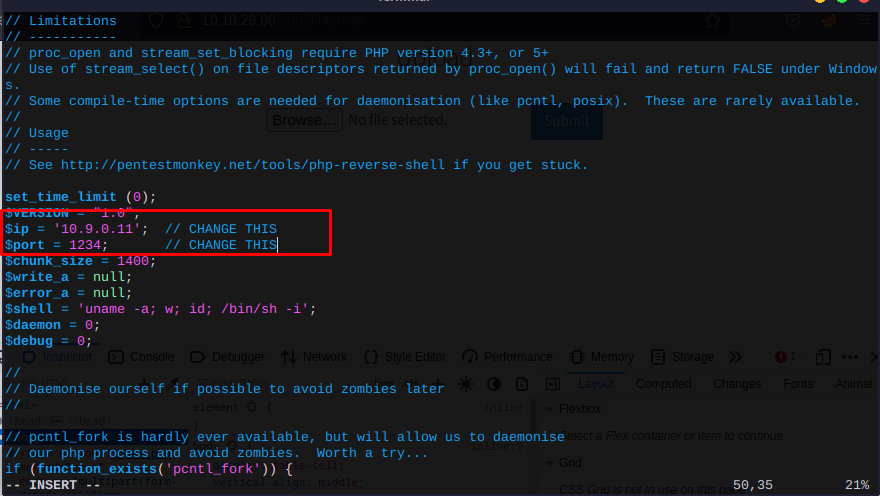This screenshot has height=496, width=880.
Task: Open devtools three-dot options menu
Action: [x=850, y=357]
